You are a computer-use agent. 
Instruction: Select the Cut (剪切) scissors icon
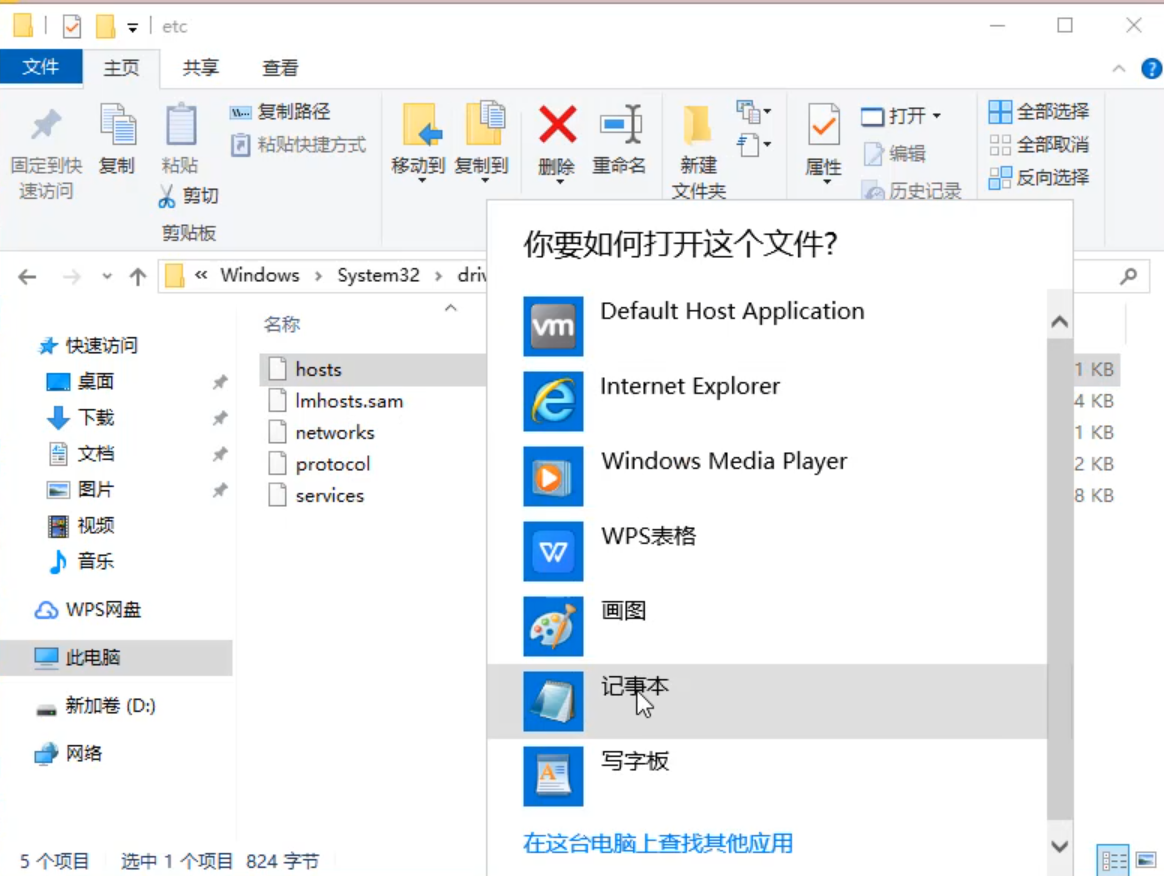tap(167, 196)
